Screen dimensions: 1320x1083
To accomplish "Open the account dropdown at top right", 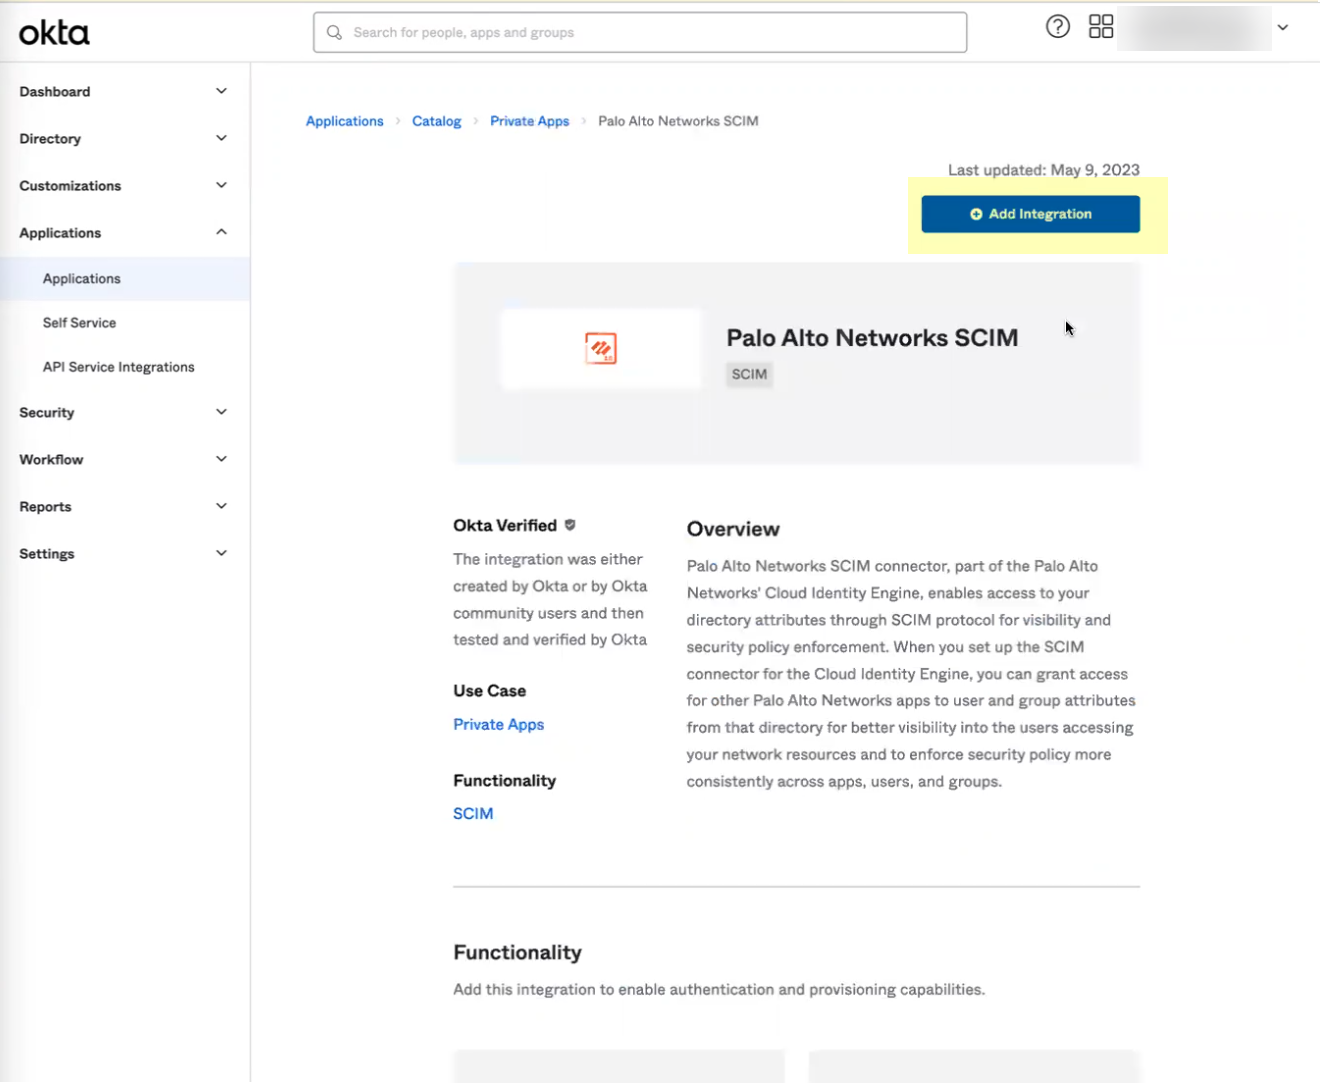I will pyautogui.click(x=1281, y=28).
